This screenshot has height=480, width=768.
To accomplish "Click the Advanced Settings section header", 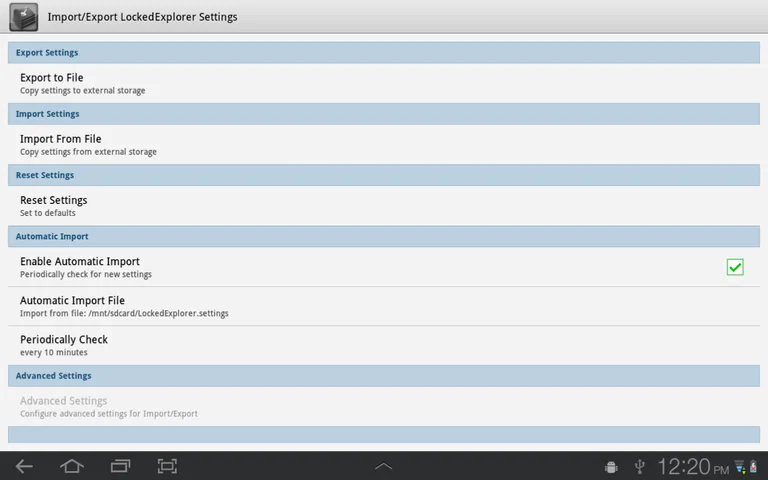I will [384, 376].
